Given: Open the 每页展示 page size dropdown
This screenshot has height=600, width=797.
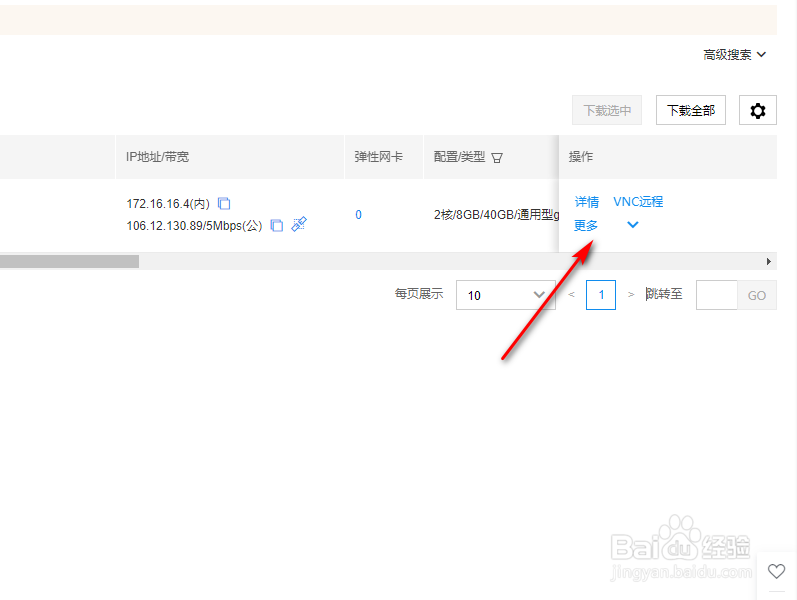Looking at the screenshot, I should pyautogui.click(x=505, y=295).
